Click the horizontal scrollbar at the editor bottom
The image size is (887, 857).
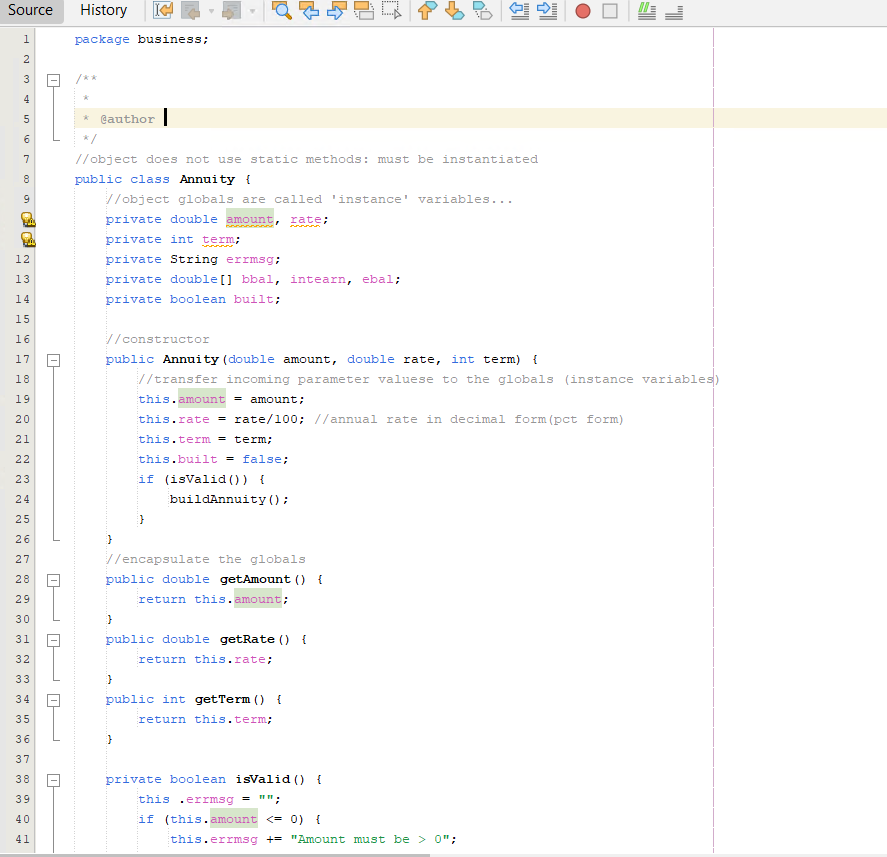coord(215,855)
